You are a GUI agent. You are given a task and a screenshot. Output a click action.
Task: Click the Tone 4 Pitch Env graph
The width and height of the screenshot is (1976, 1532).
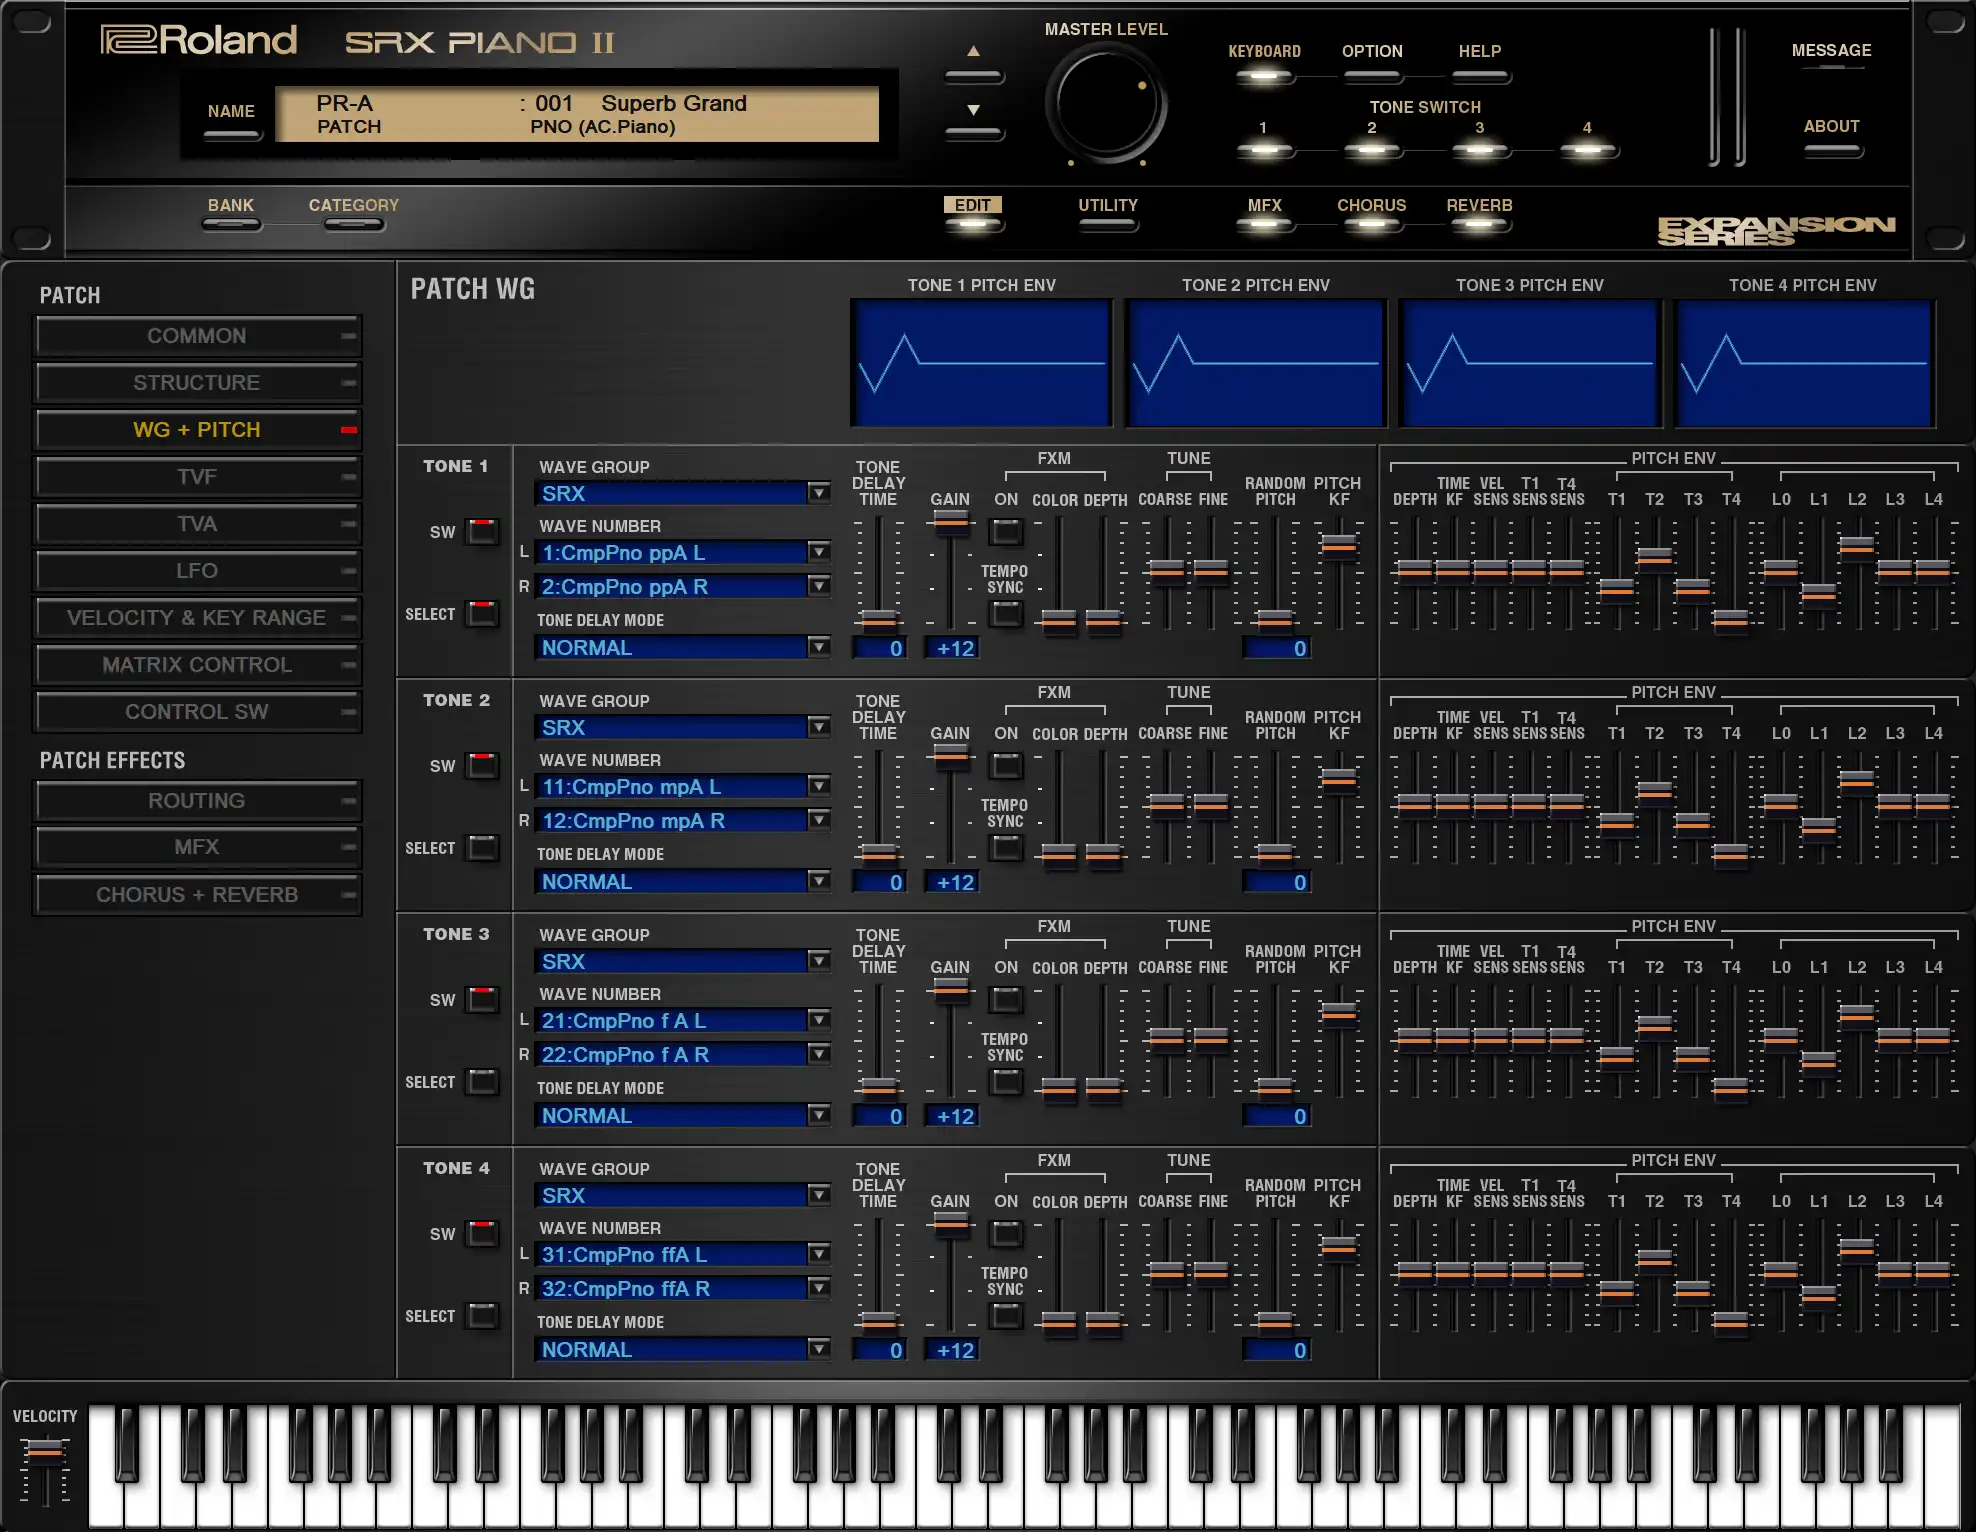[x=1804, y=363]
